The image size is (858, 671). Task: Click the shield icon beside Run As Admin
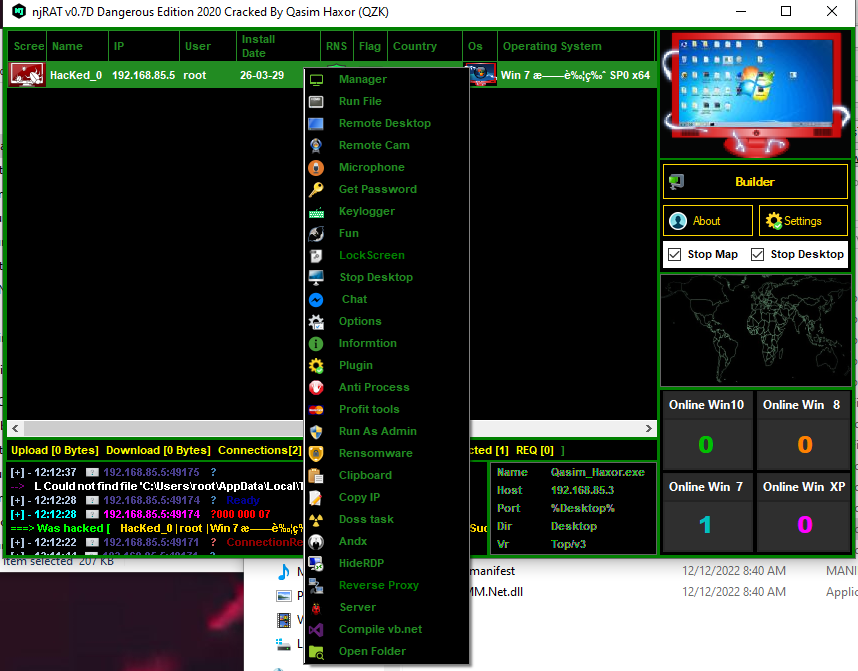[316, 432]
